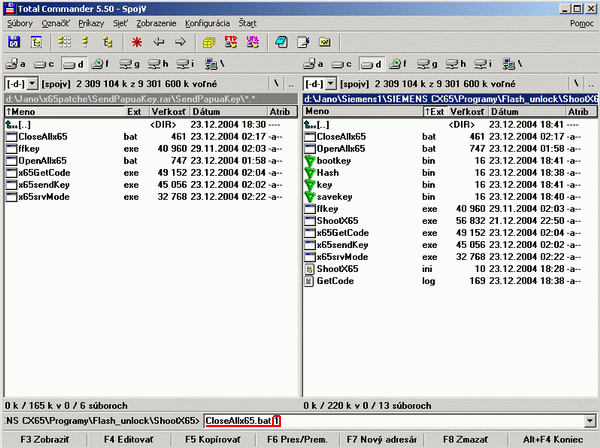Select network drive h in left panel
This screenshot has height=448, width=600.
point(158,64)
